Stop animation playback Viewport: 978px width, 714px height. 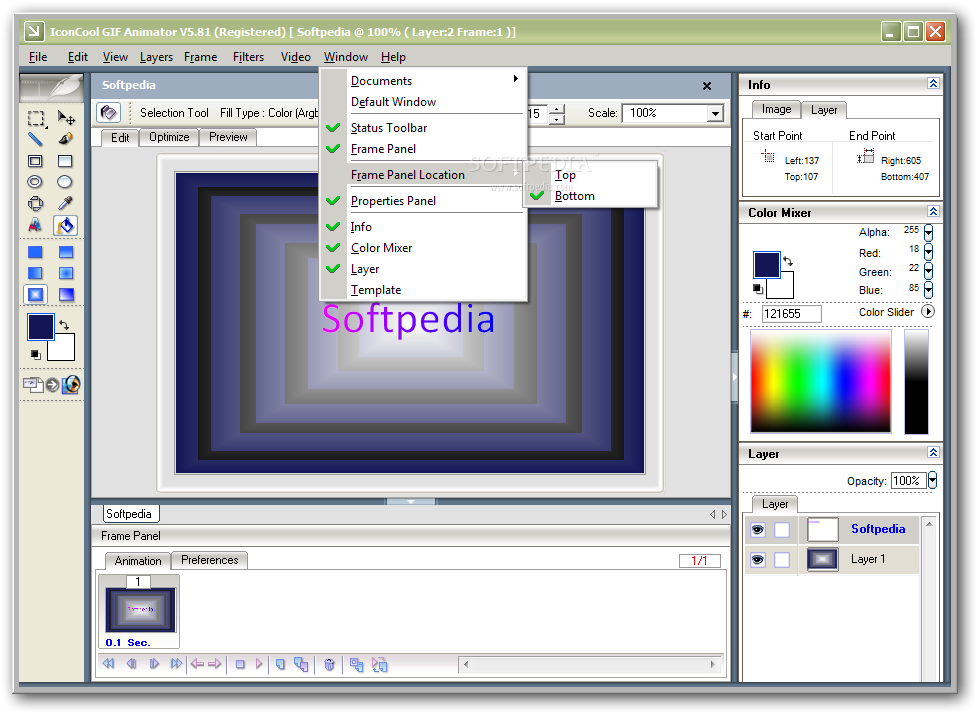[x=240, y=664]
